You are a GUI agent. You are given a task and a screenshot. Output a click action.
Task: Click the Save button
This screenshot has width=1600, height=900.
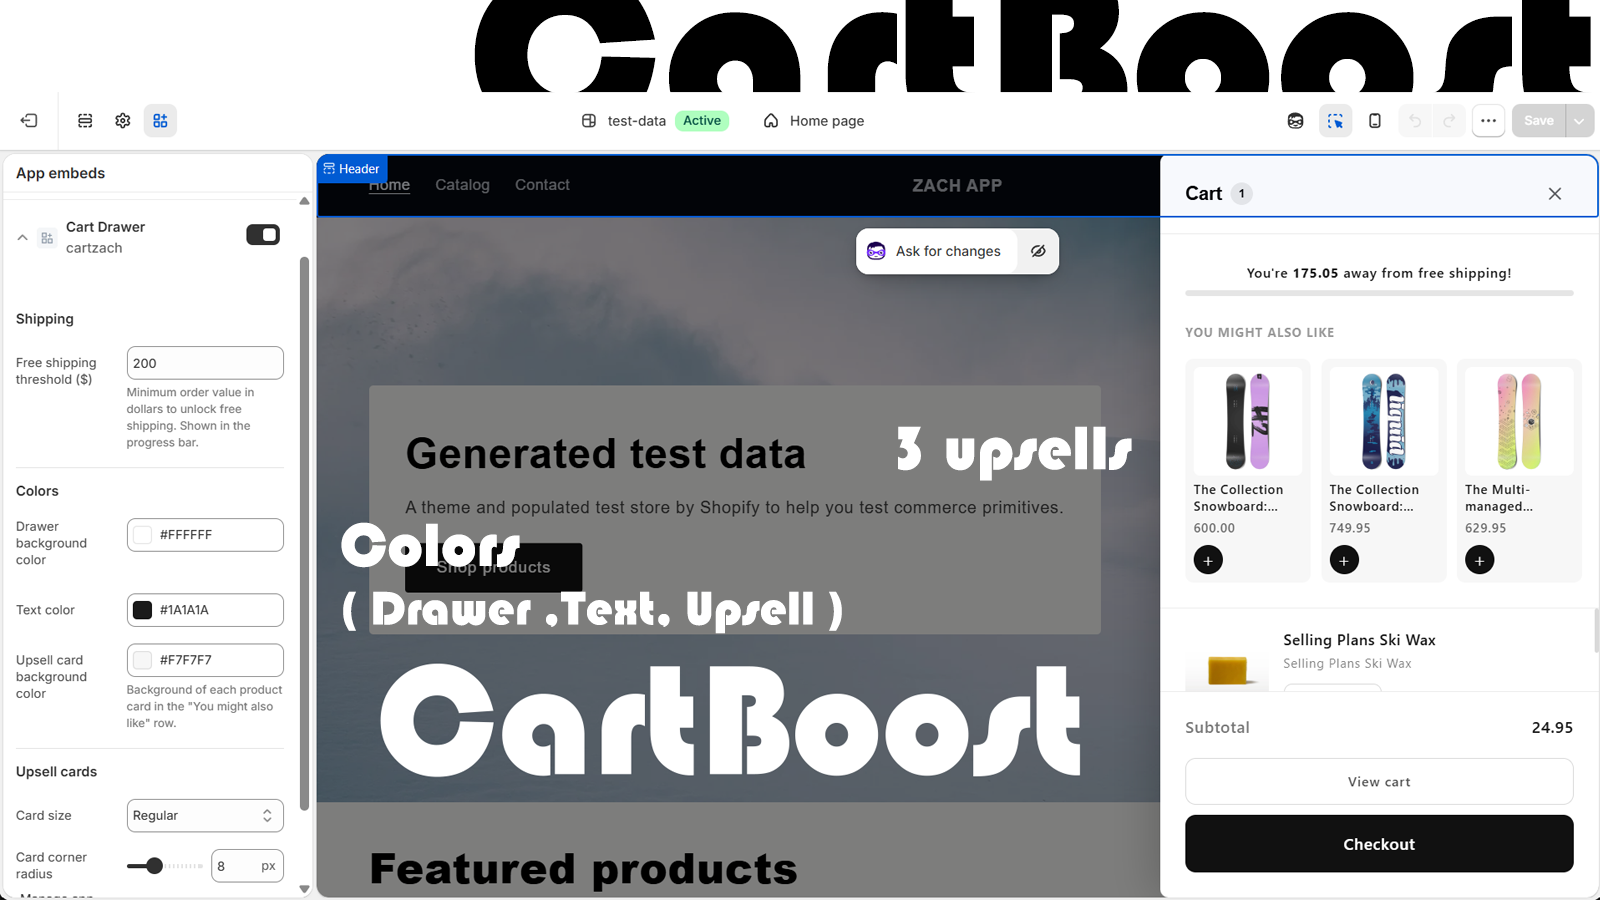1539,121
